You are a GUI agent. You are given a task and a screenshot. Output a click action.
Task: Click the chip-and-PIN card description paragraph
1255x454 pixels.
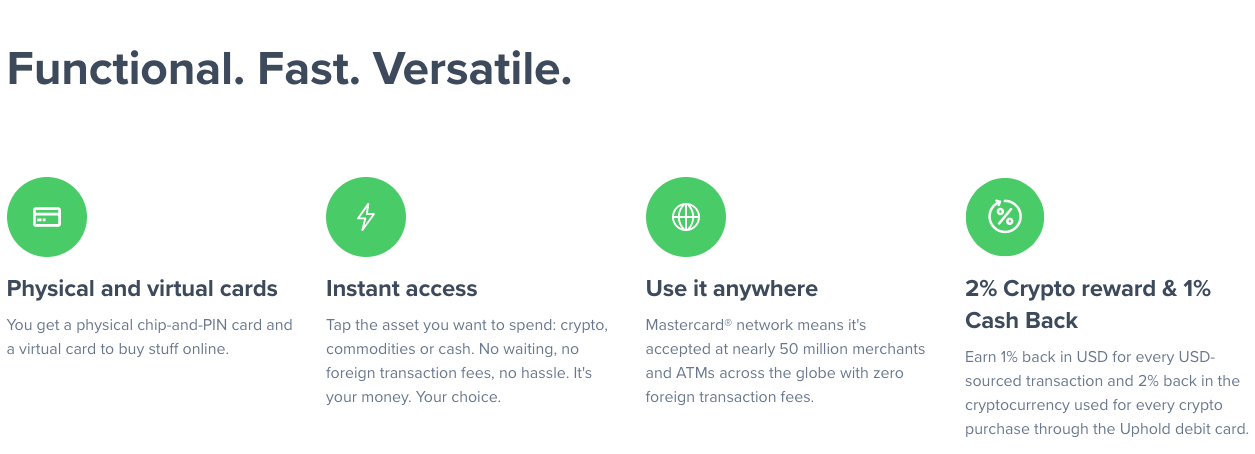(x=150, y=337)
